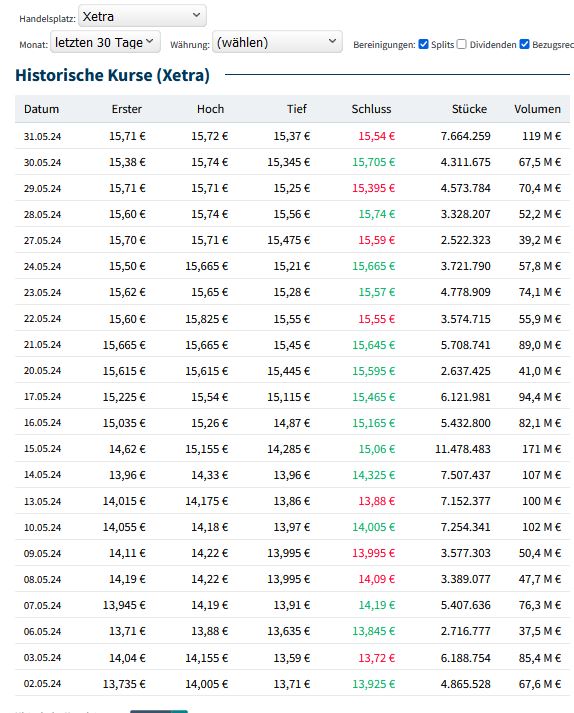The width and height of the screenshot is (574, 713).
Task: Uncheck the Splits checkbox
Action: tap(423, 44)
